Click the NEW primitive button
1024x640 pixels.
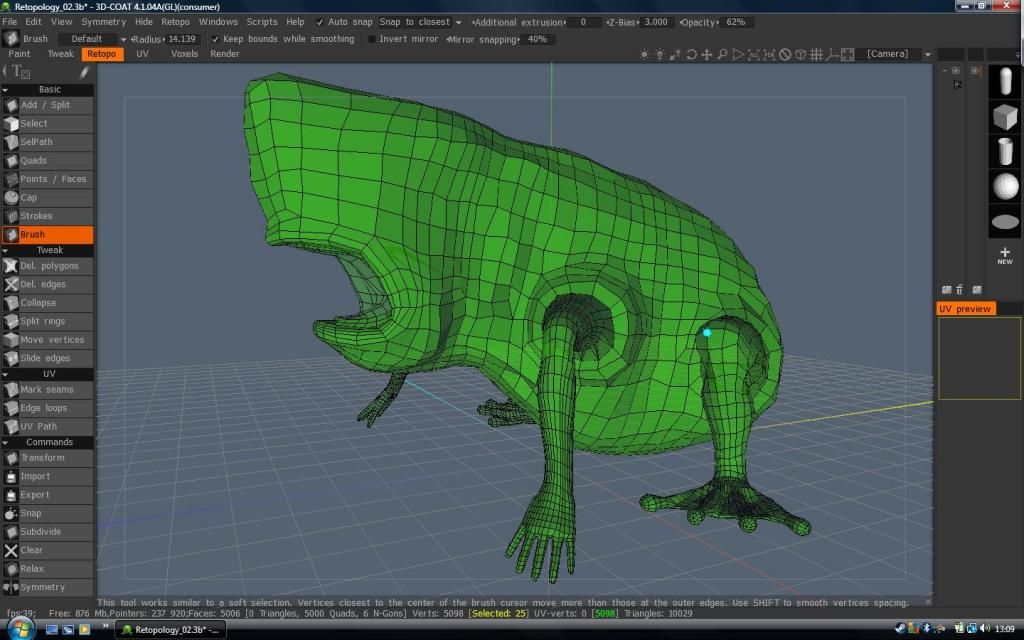(1005, 256)
